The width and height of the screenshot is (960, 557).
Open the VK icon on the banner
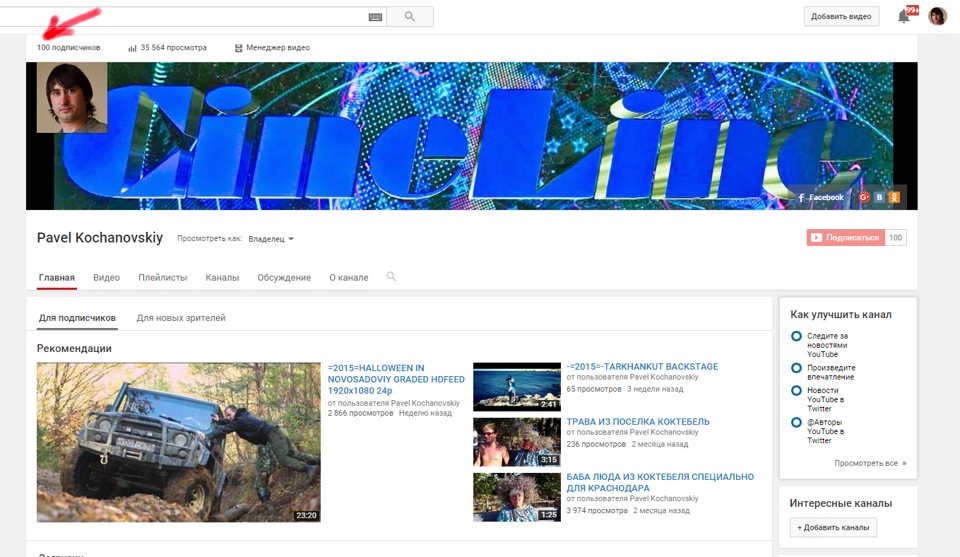click(879, 197)
